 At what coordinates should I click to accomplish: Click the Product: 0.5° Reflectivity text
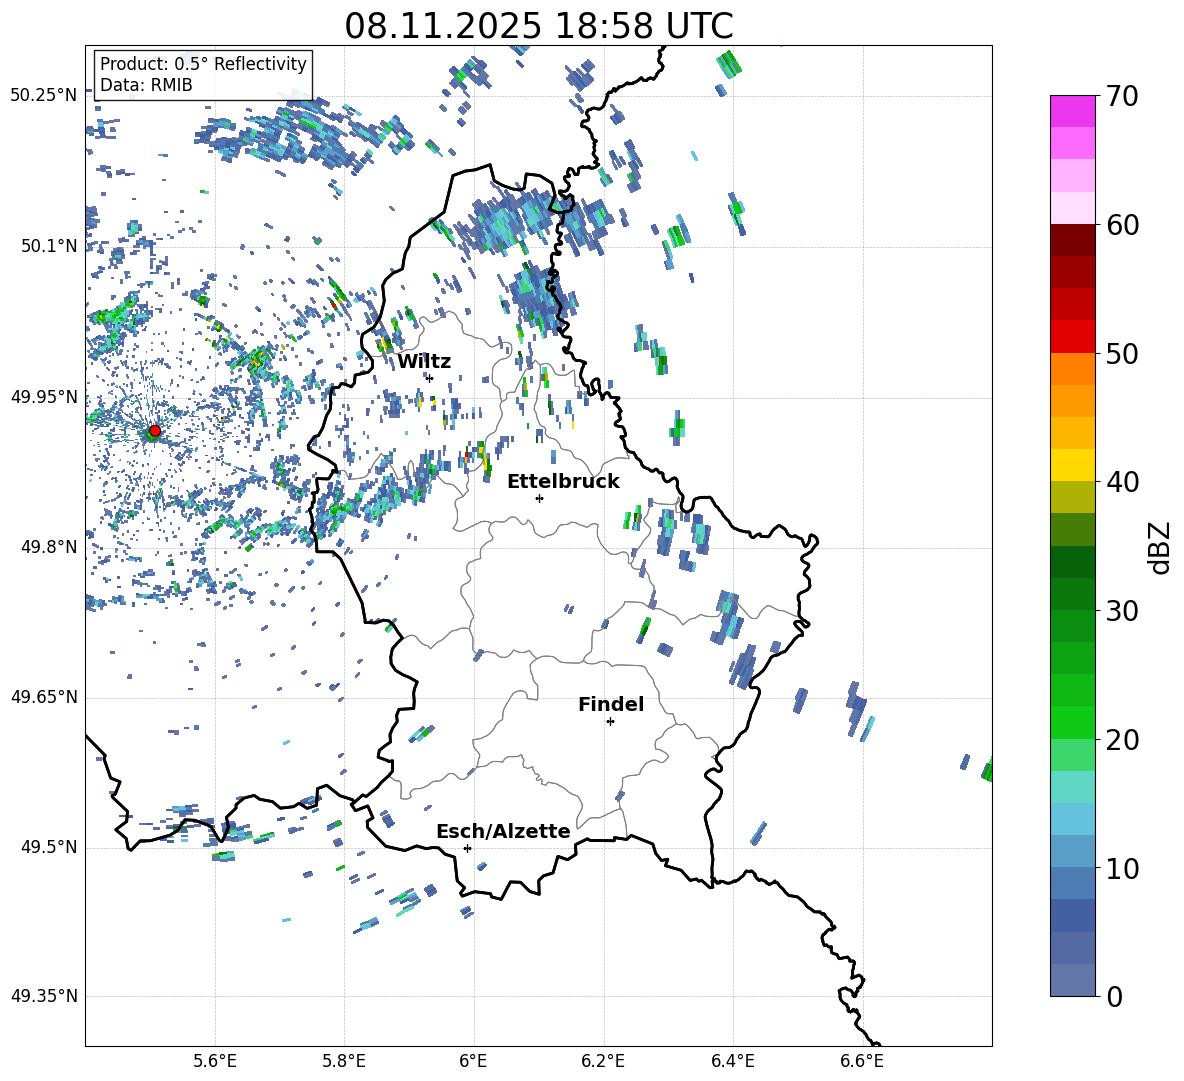coord(203,64)
